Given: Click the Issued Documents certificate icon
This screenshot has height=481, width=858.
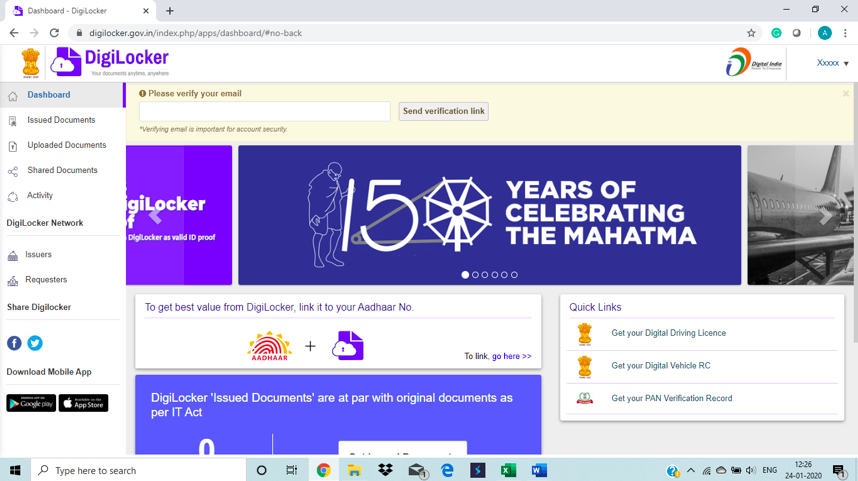Looking at the screenshot, I should click(x=13, y=121).
